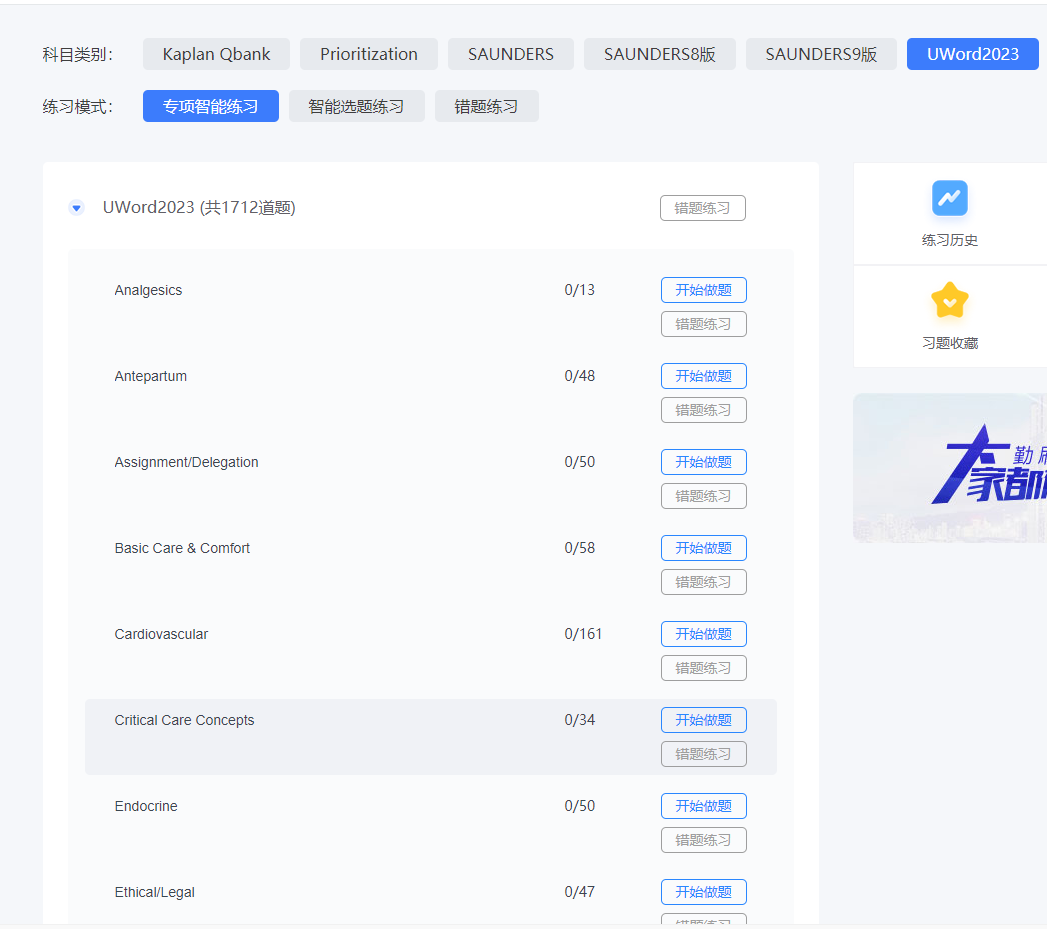Start Antepartum questions with 开始做题
Image resolution: width=1047 pixels, height=929 pixels.
click(704, 376)
